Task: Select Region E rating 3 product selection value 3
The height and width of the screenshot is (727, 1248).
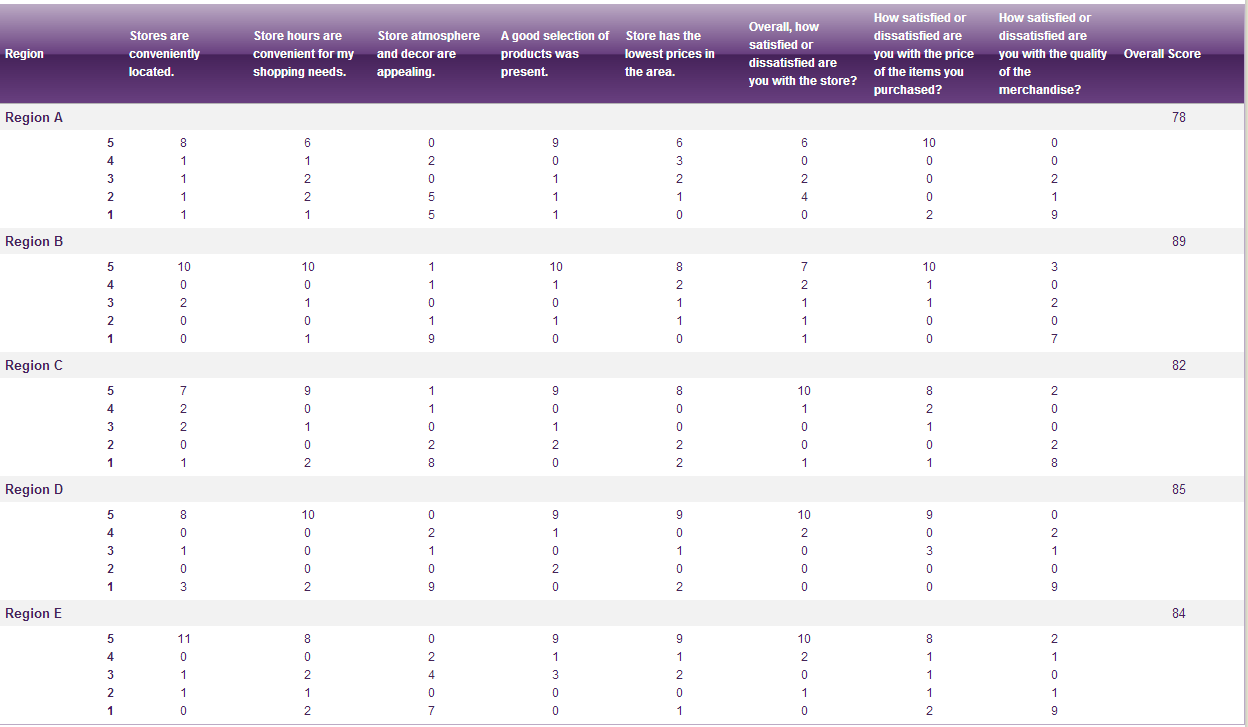Action: click(555, 675)
